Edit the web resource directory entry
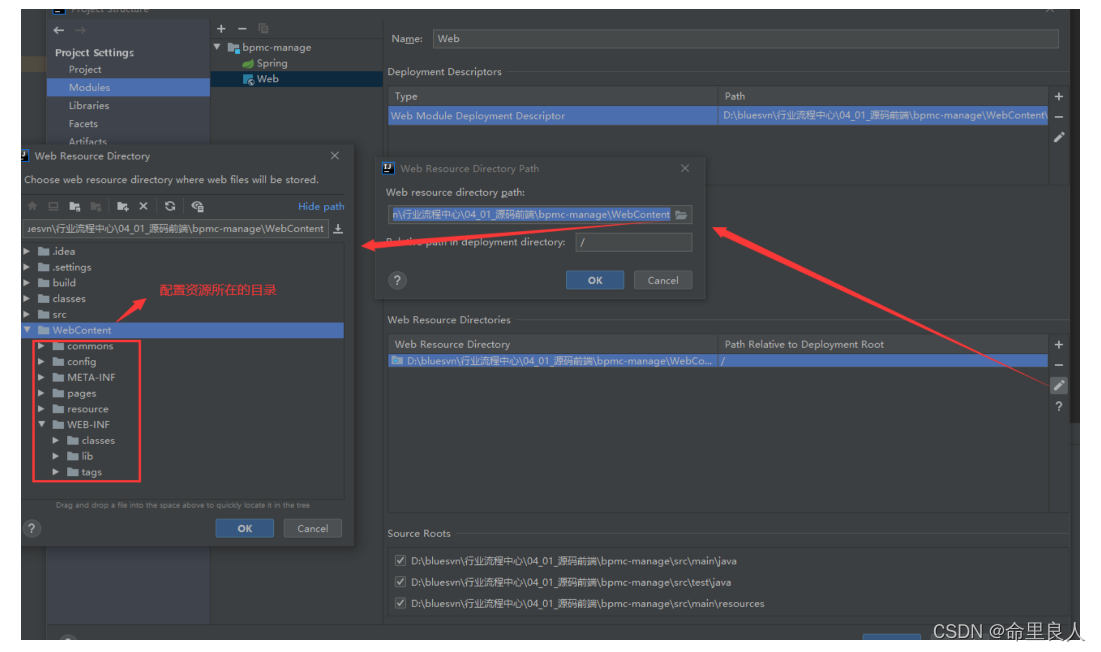This screenshot has width=1101, height=652. pyautogui.click(x=1059, y=385)
